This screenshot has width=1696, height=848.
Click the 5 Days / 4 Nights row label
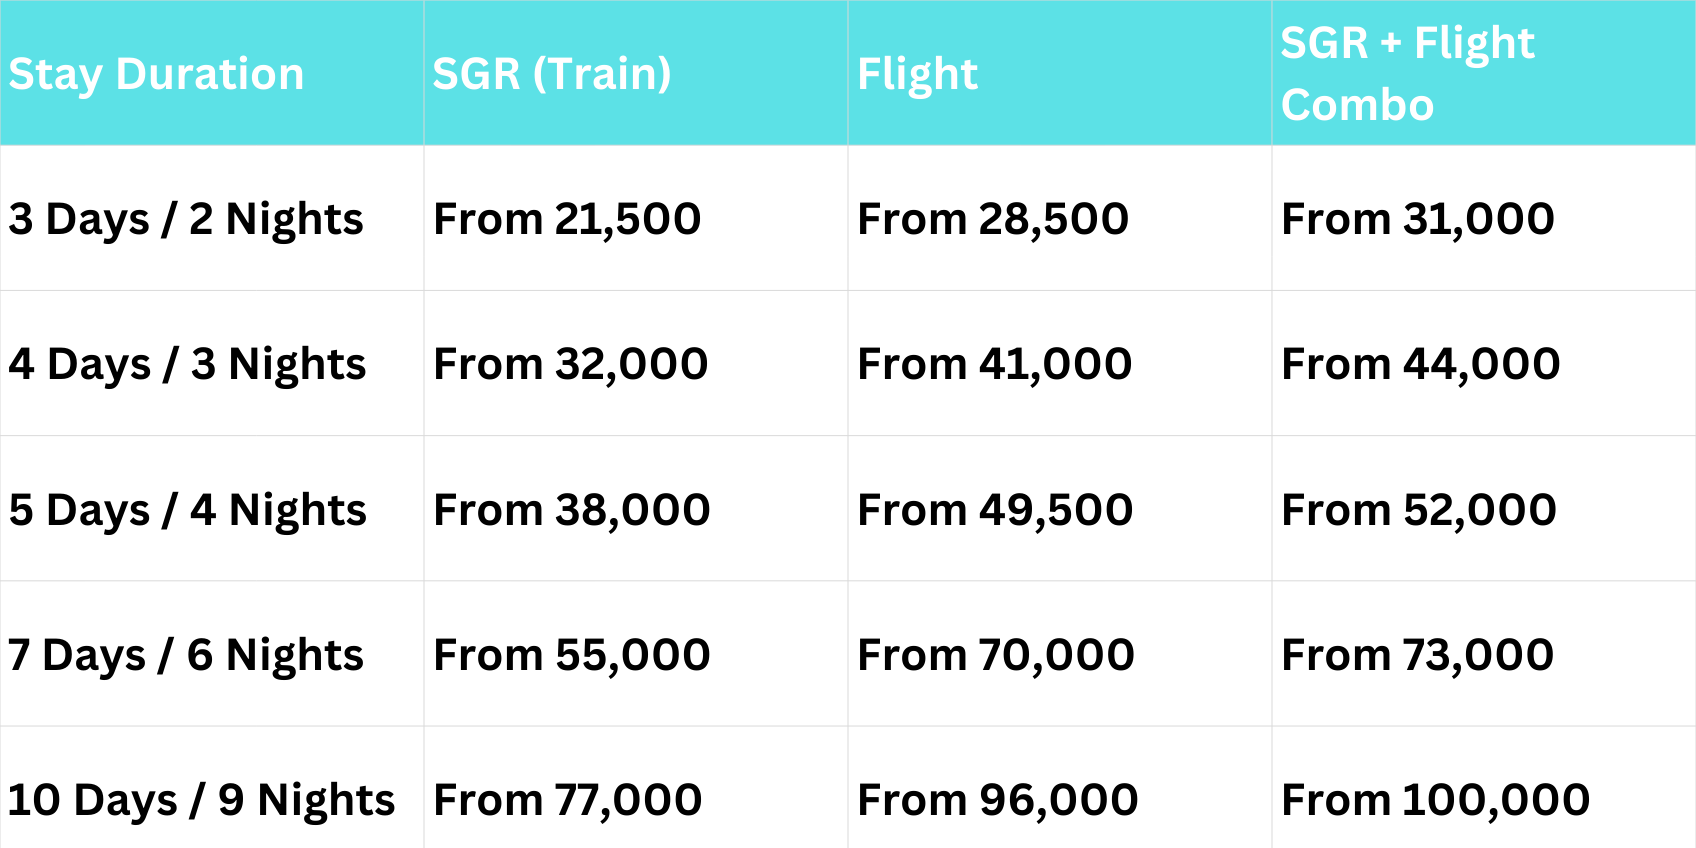[x=187, y=510]
